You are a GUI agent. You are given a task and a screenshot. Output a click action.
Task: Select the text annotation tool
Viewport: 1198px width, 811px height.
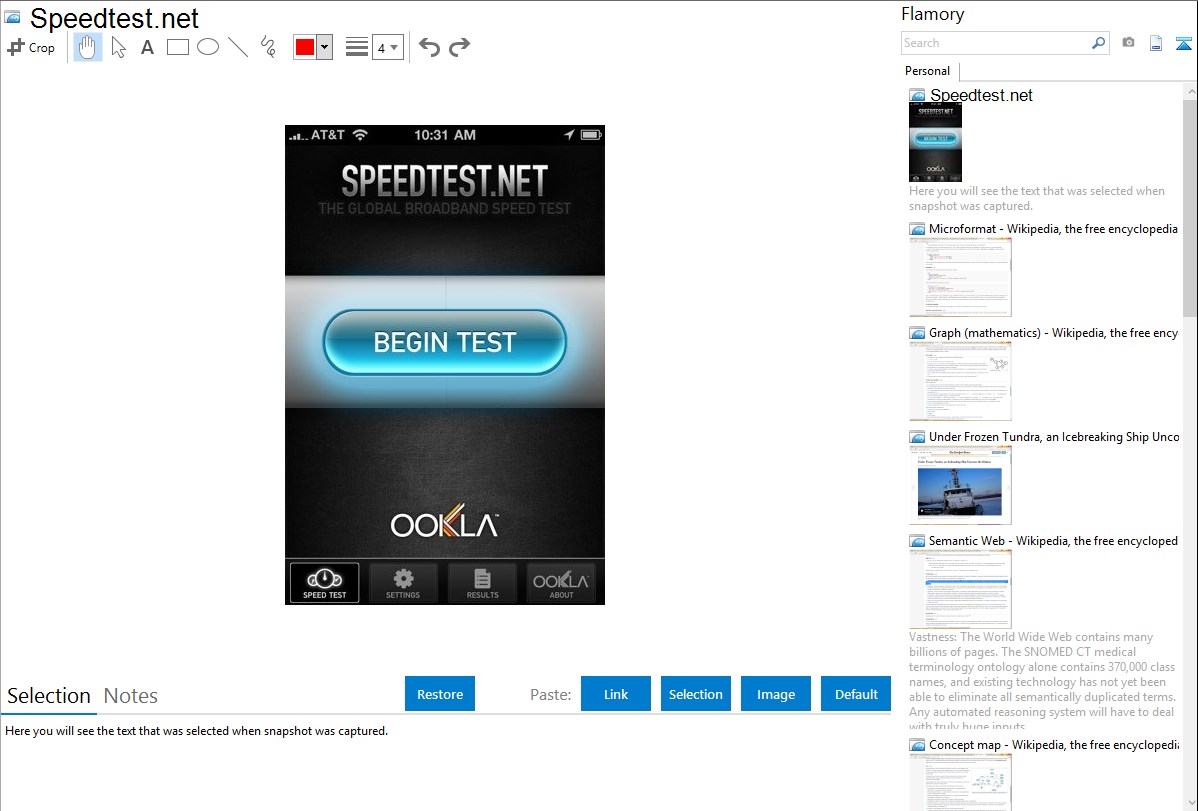tap(147, 47)
